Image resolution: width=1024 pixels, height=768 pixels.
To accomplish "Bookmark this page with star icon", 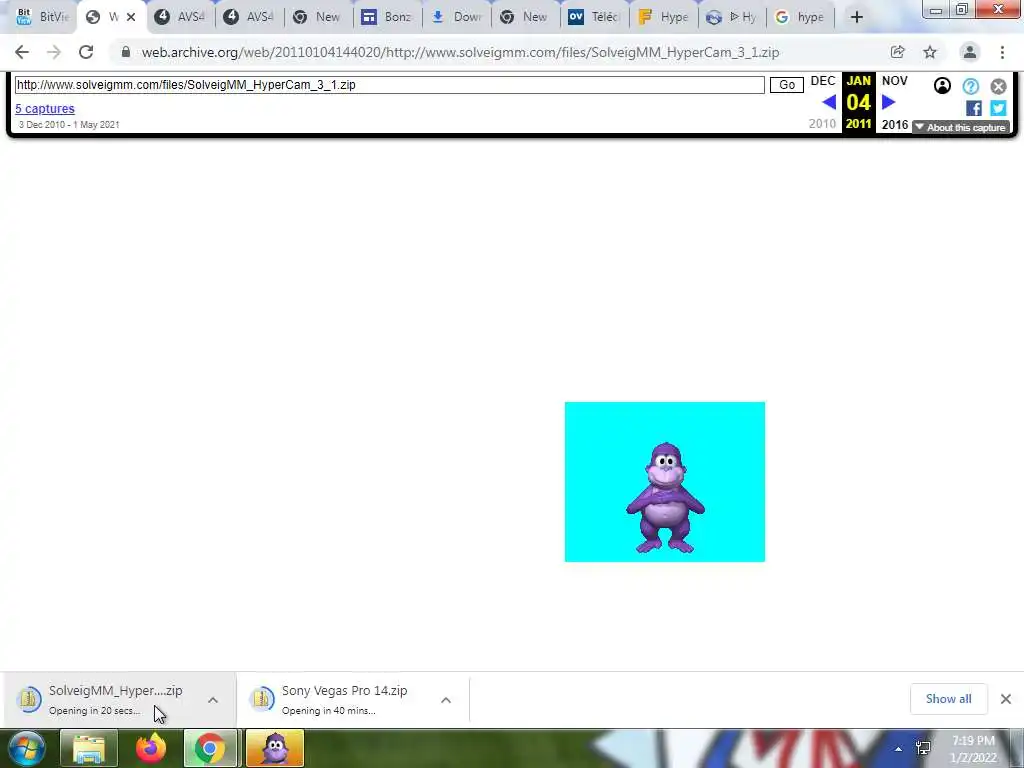I will pos(930,52).
